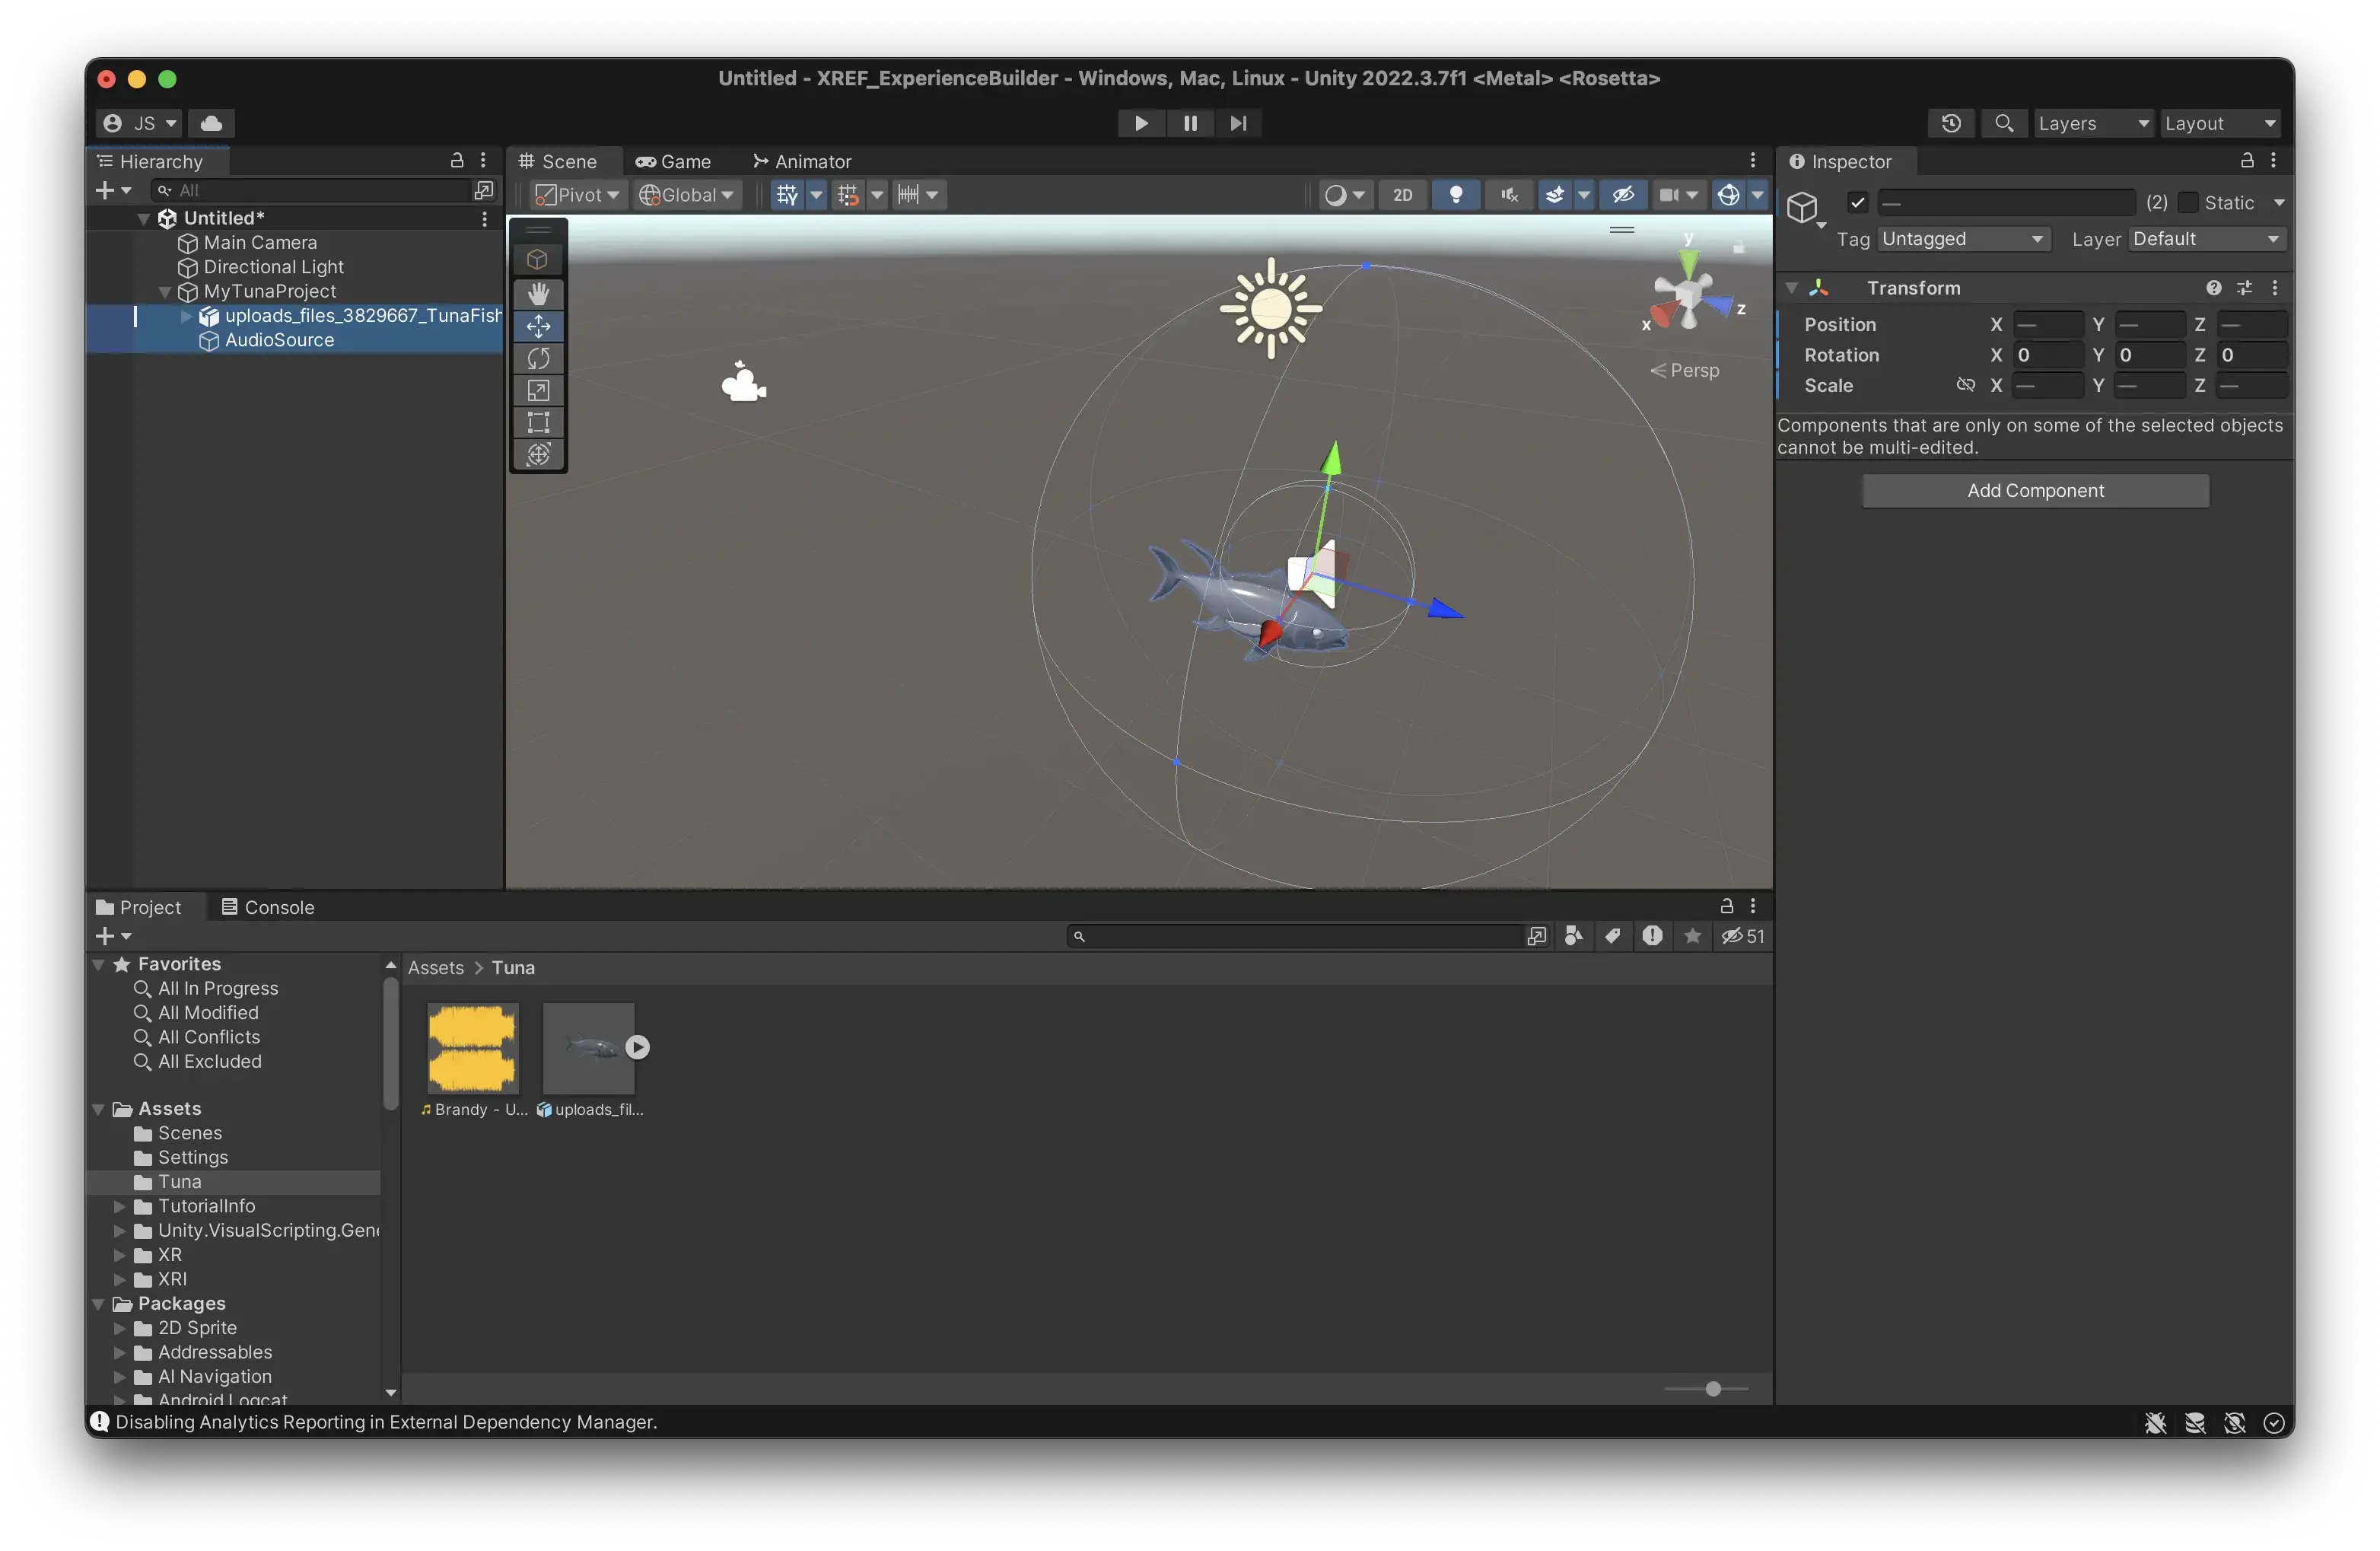This screenshot has width=2380, height=1551.
Task: Open Undo History button
Action: (x=1950, y=123)
